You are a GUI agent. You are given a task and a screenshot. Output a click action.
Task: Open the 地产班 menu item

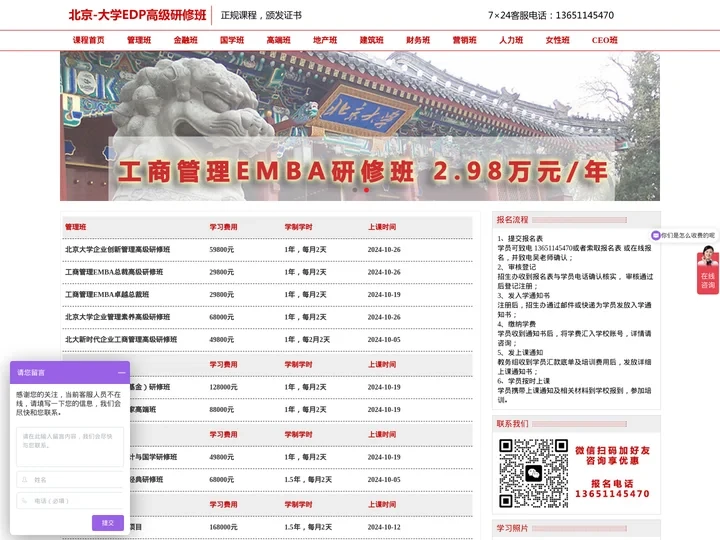coord(325,40)
